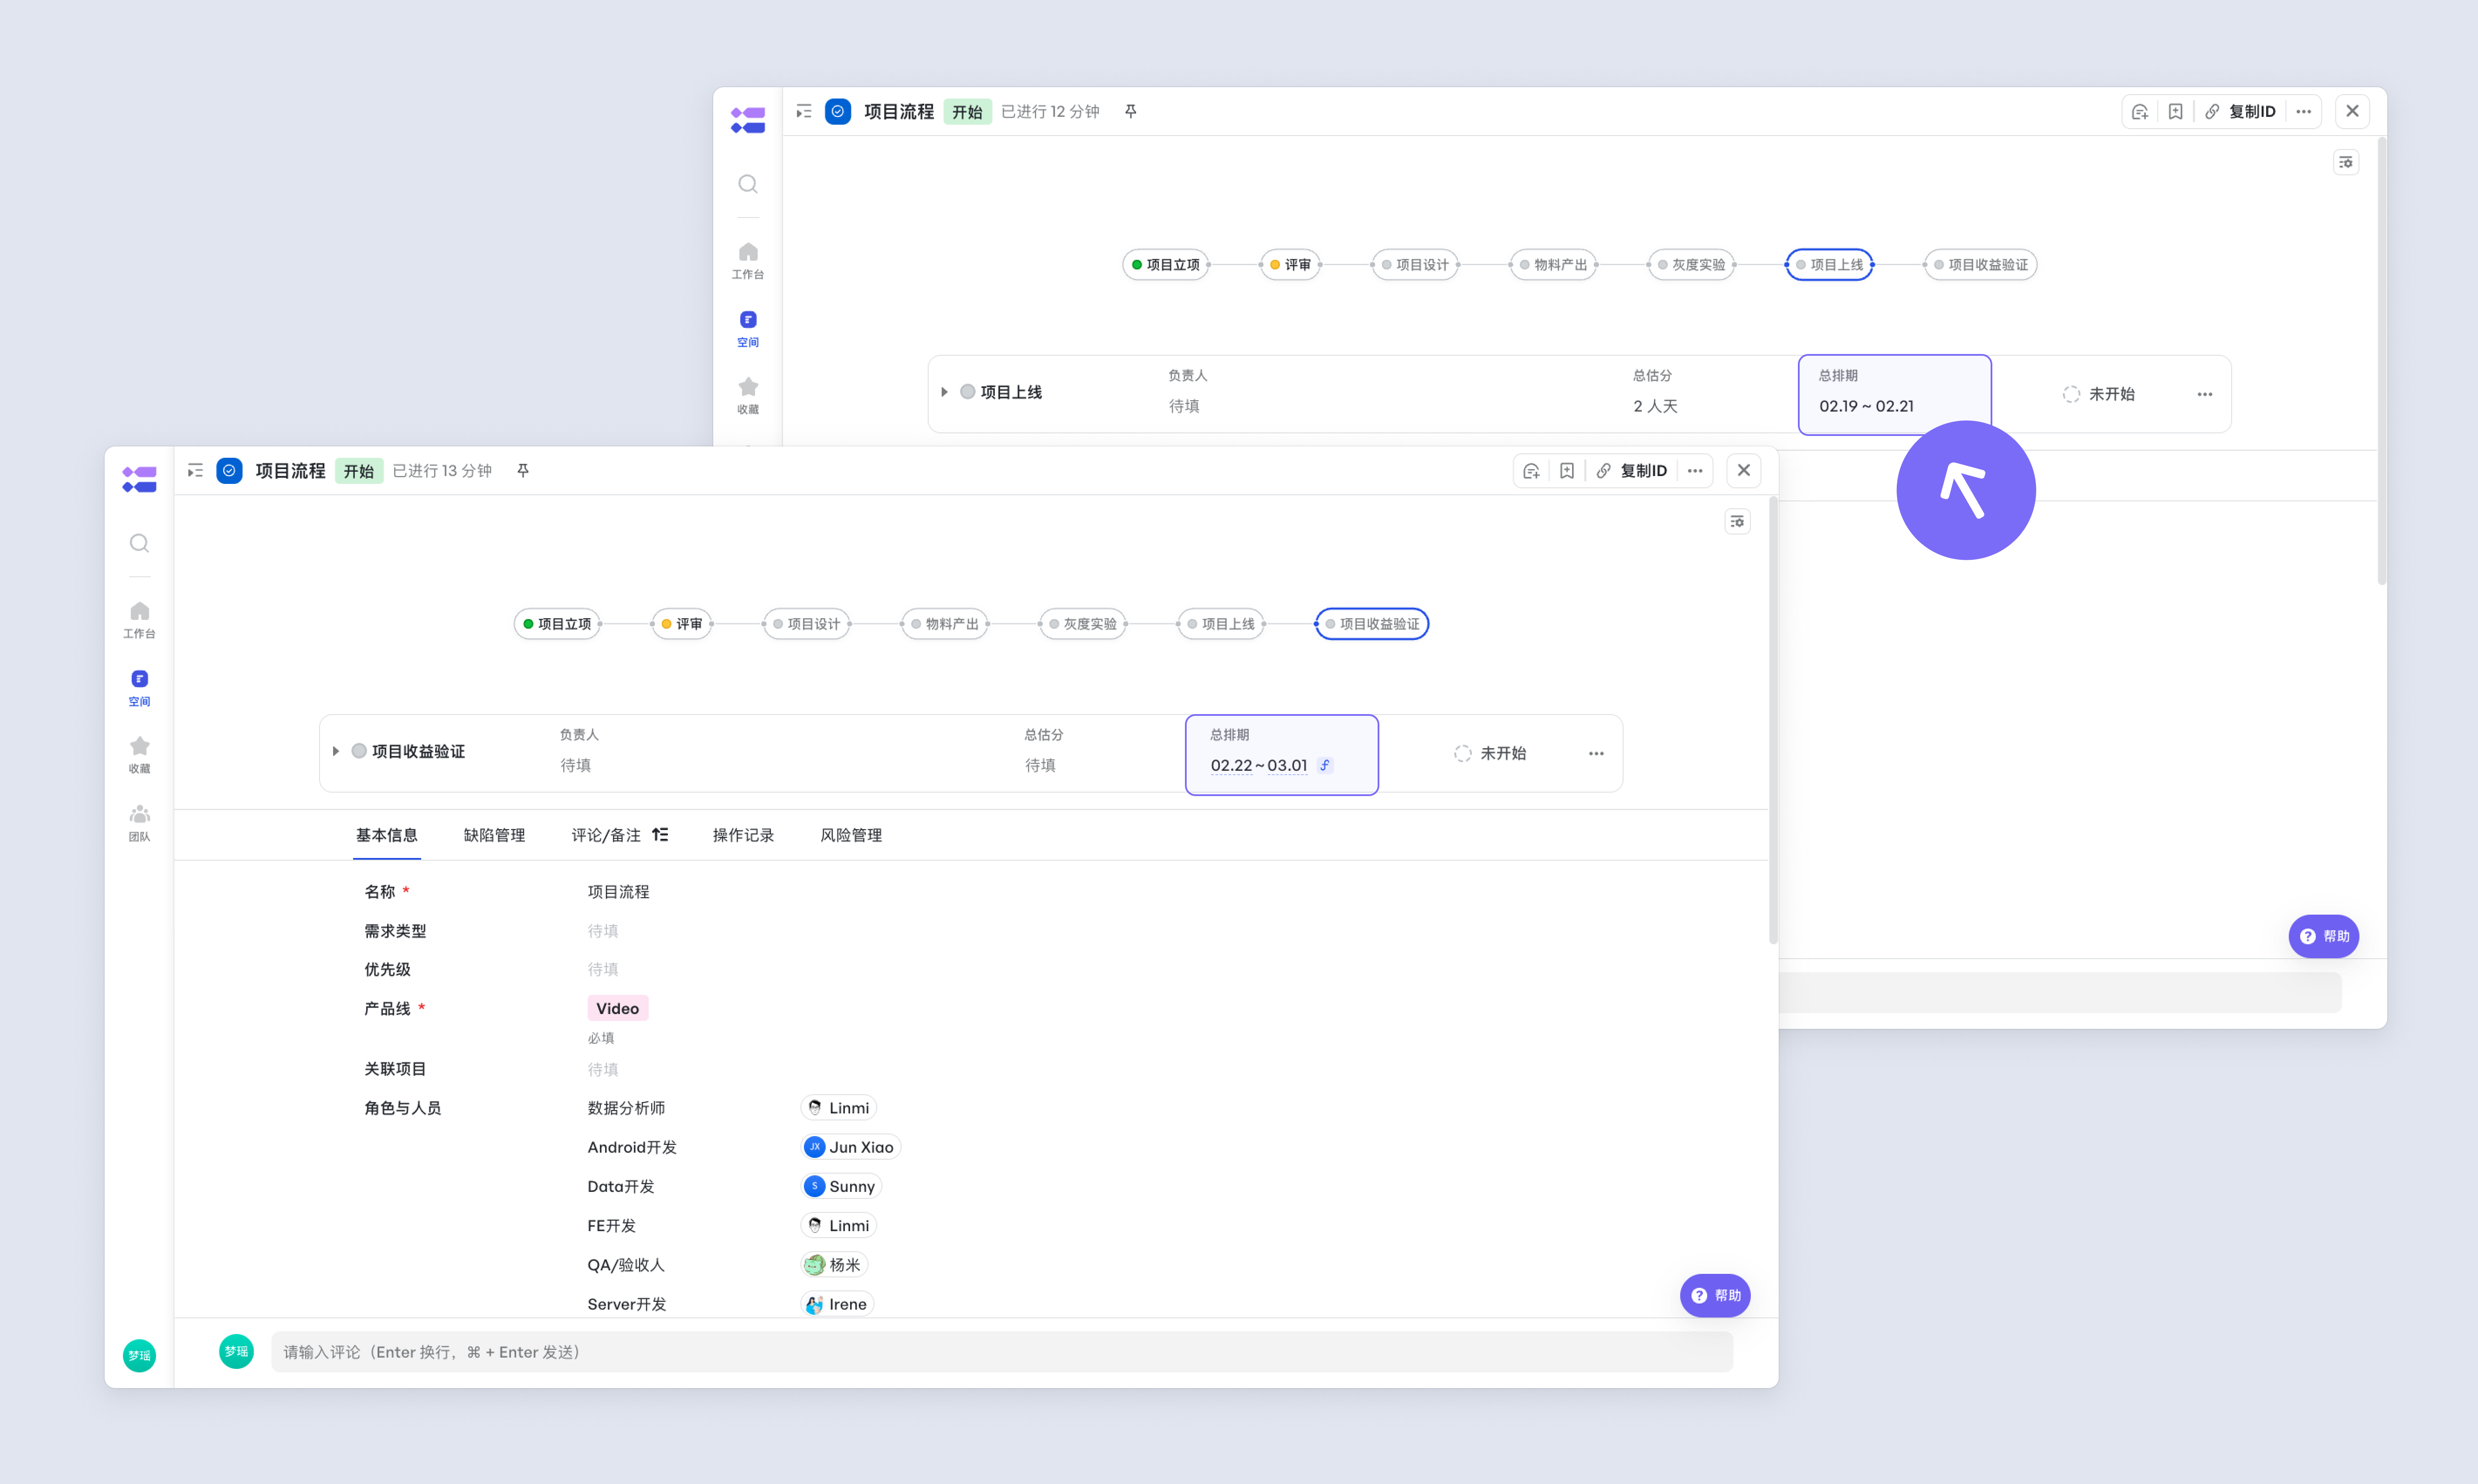This screenshot has height=1484, width=2478.
Task: Open the 开始 status tag in back window
Action: point(967,112)
